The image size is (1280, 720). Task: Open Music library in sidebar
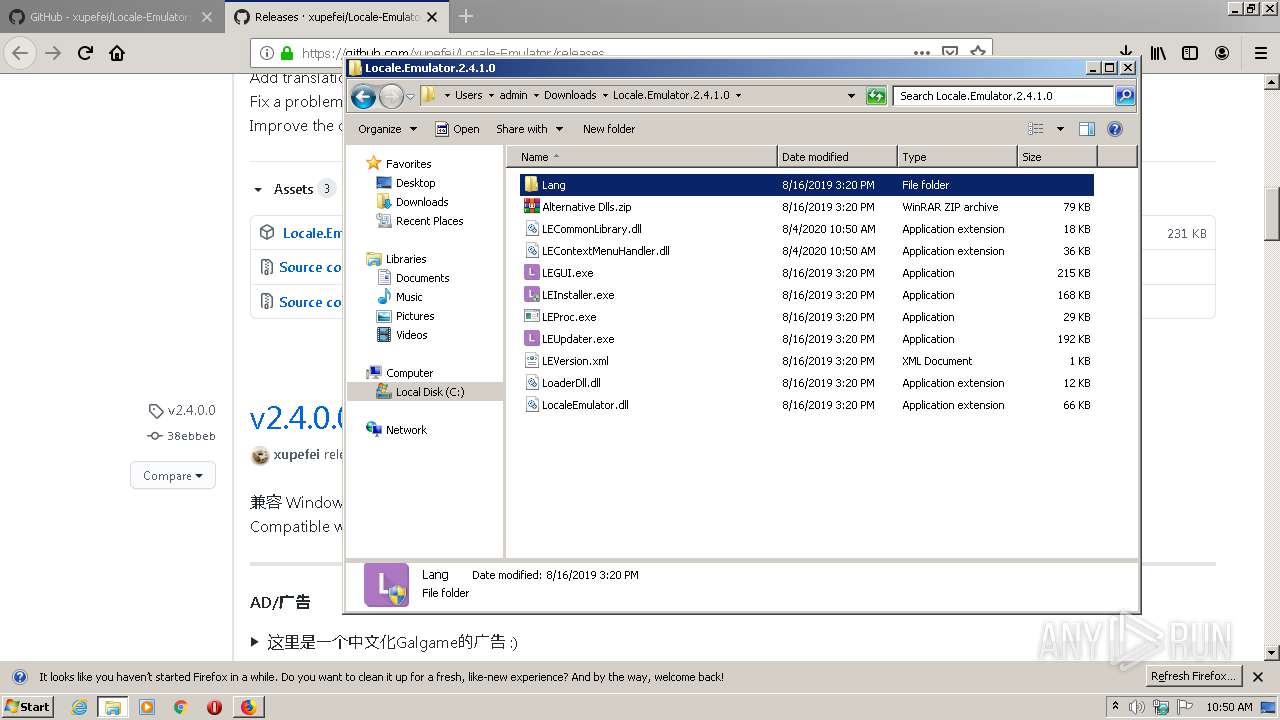click(x=409, y=297)
